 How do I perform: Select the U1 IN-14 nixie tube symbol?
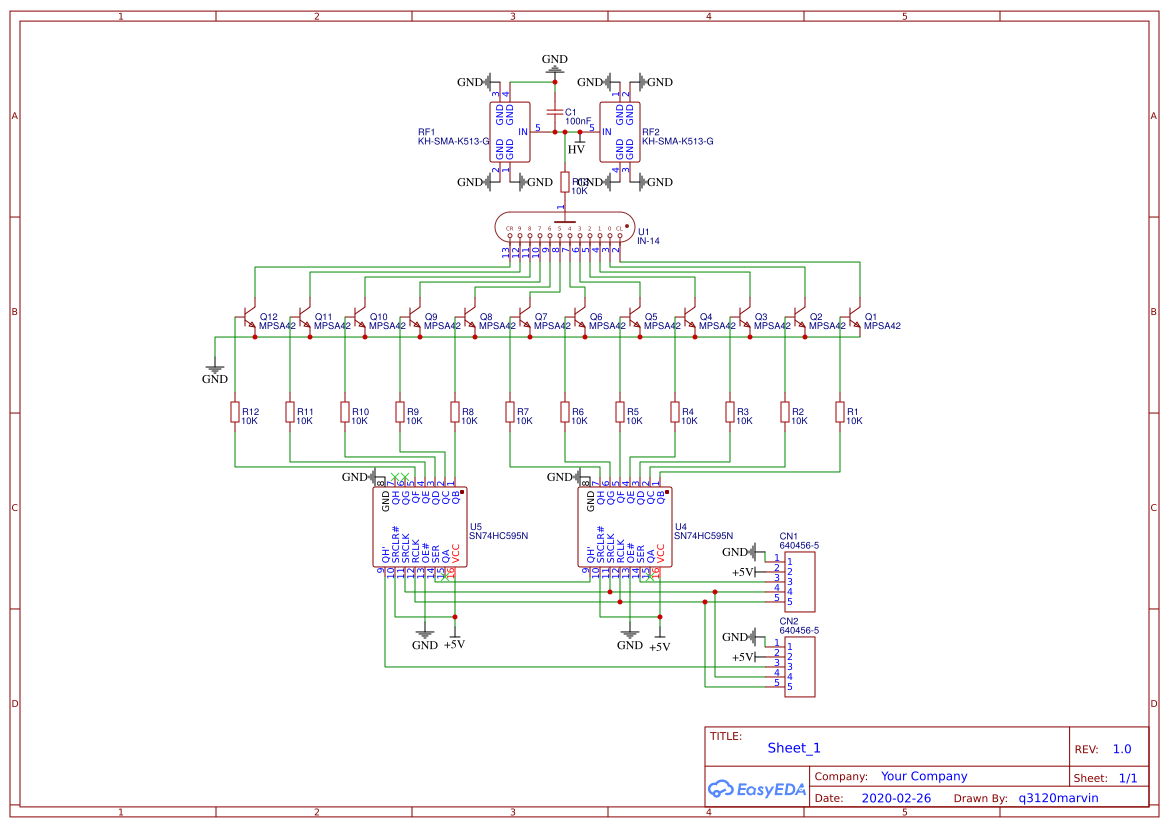(565, 228)
